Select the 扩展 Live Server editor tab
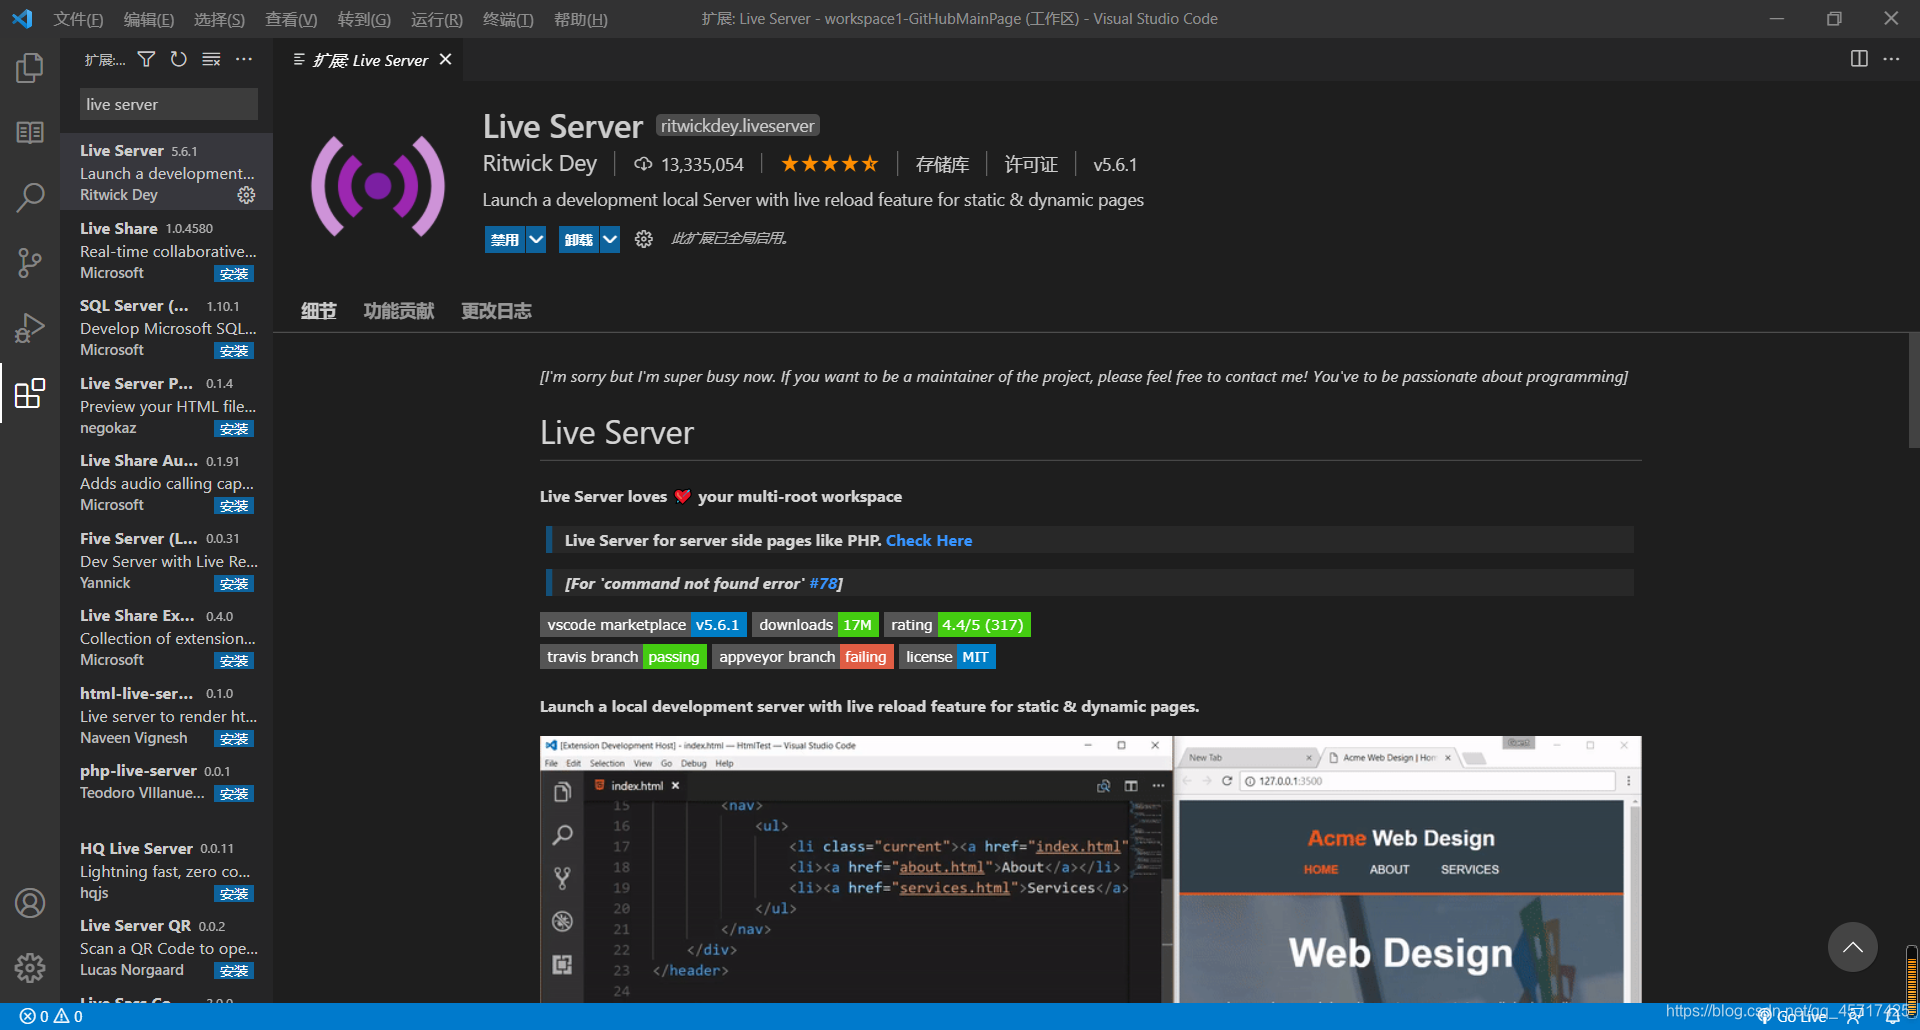The height and width of the screenshot is (1030, 1920). click(370, 60)
